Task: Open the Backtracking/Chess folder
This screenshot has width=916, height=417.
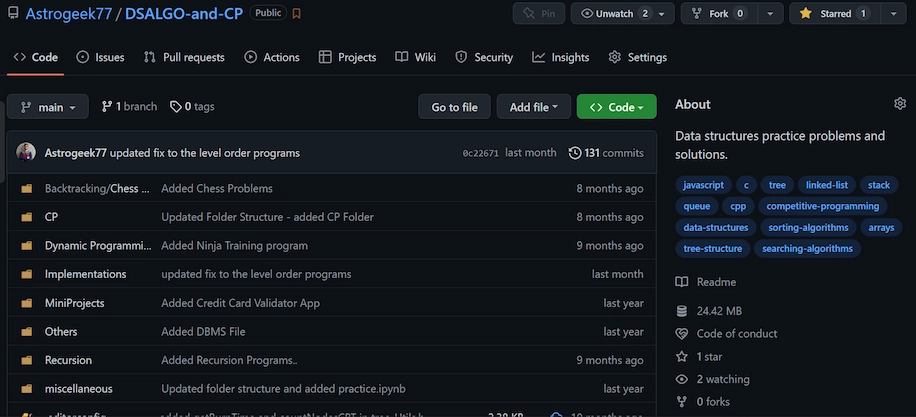Action: click(x=96, y=188)
